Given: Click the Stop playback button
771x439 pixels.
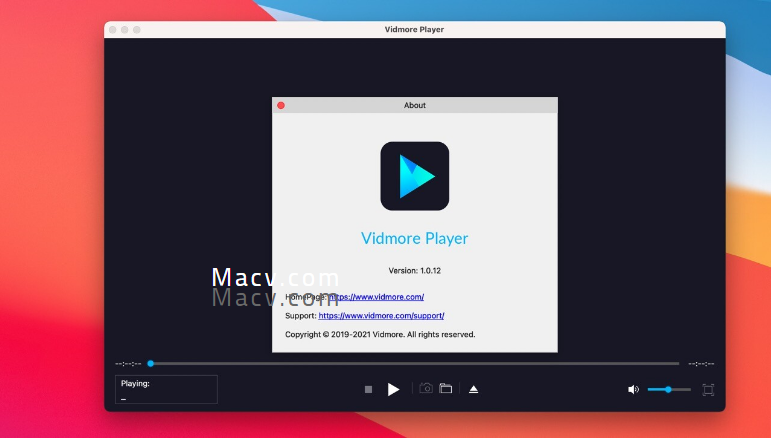Looking at the screenshot, I should [x=368, y=389].
